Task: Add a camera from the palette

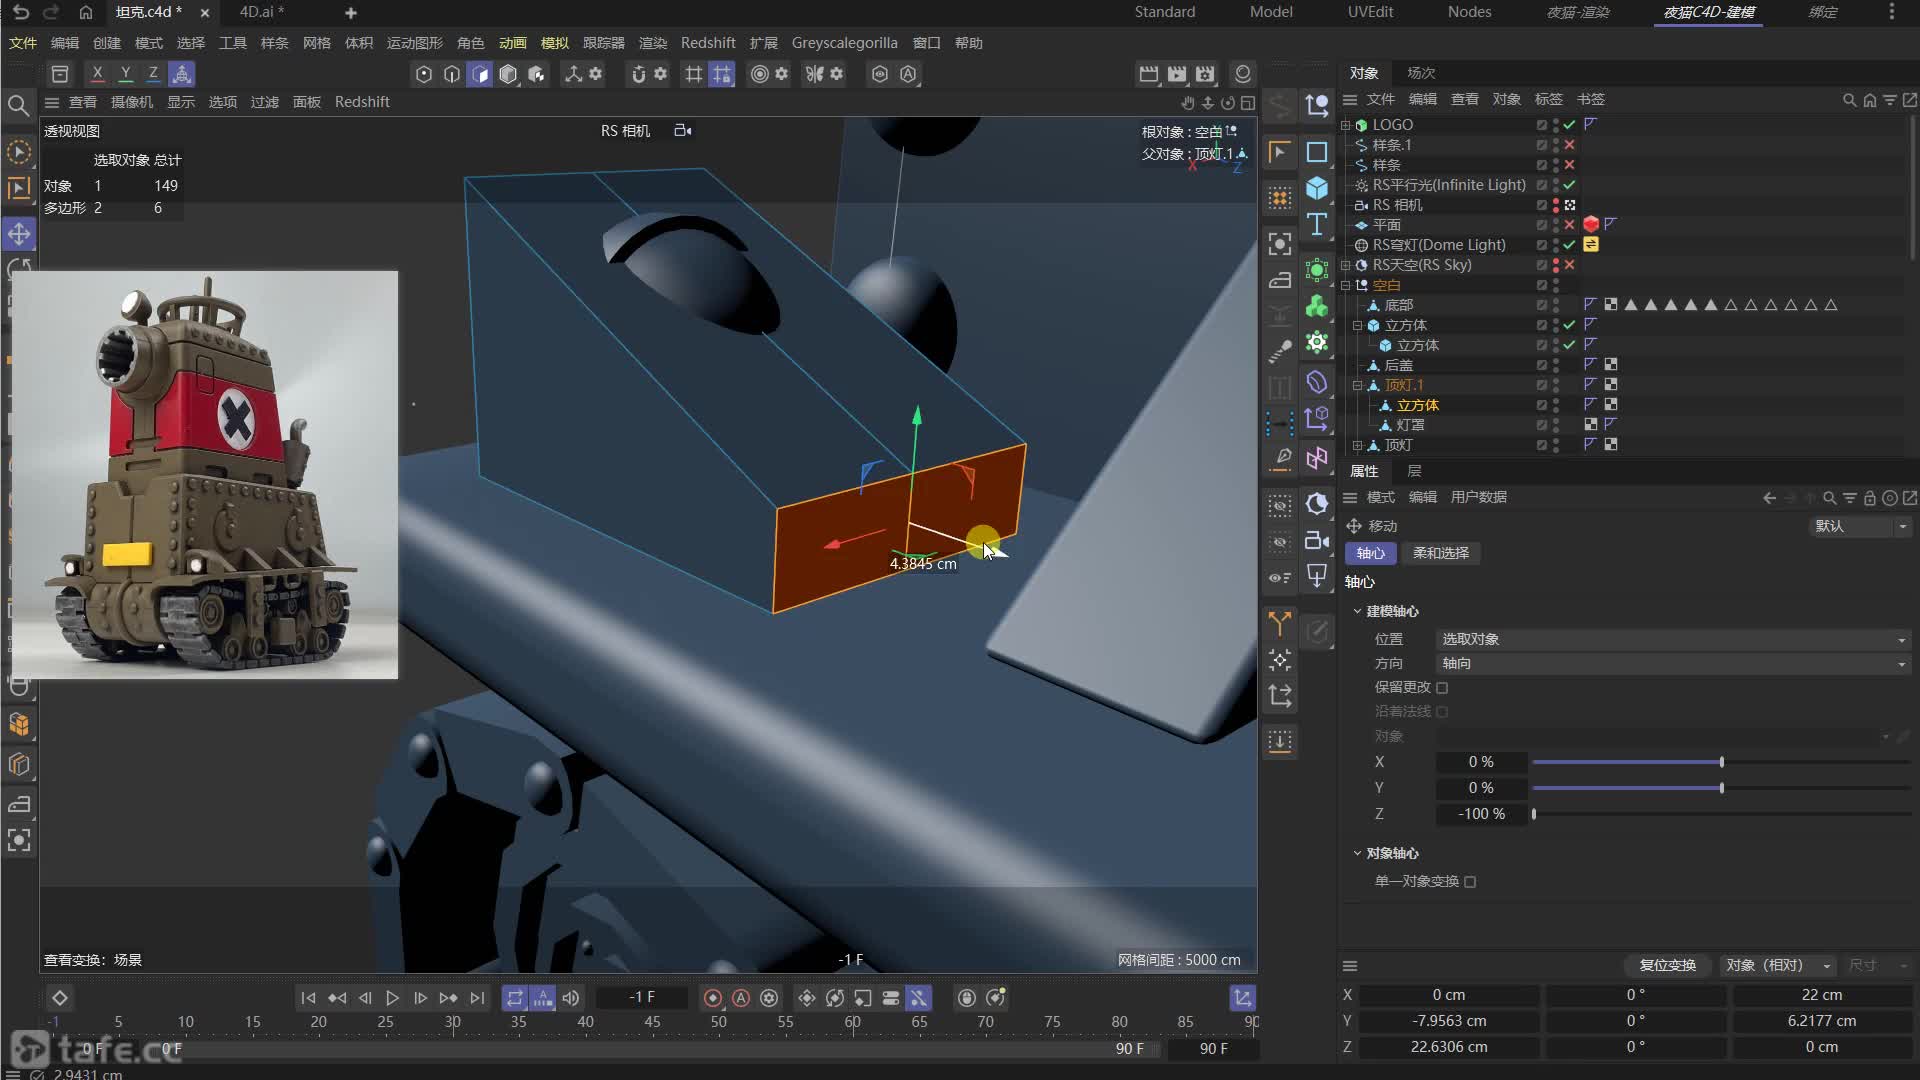Action: click(1317, 541)
